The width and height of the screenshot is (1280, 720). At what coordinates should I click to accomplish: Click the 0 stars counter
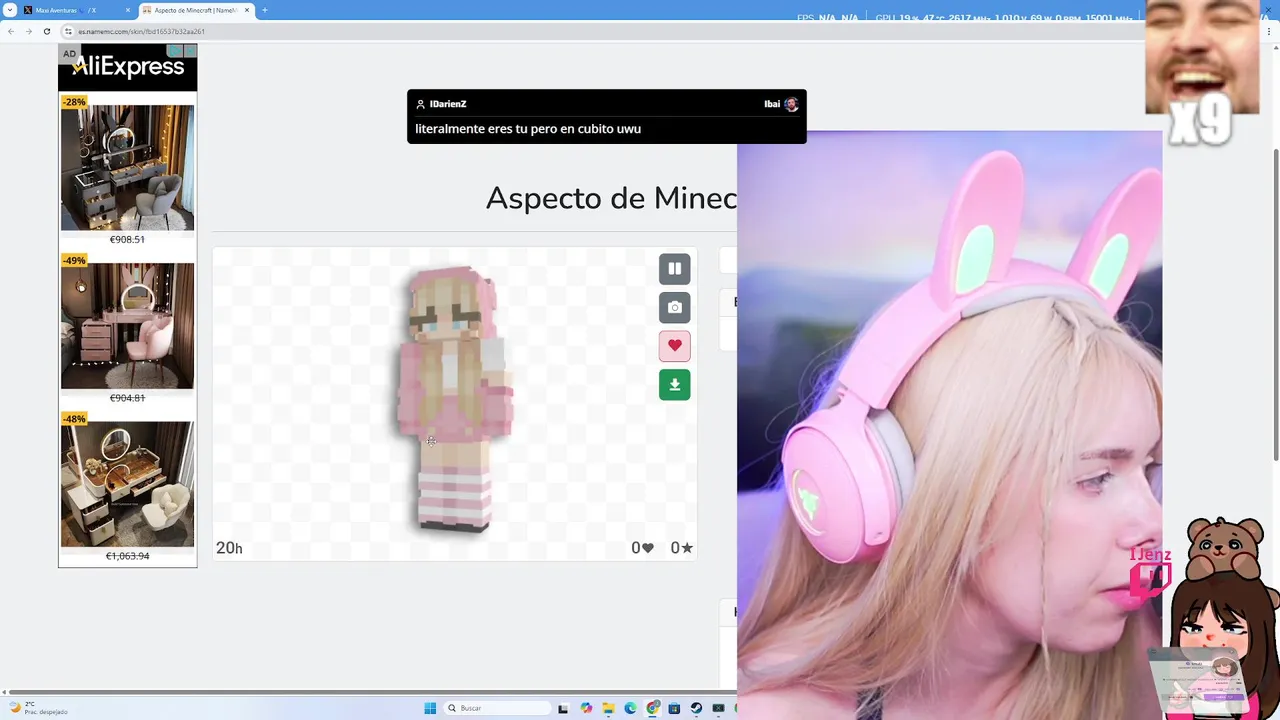click(x=681, y=548)
